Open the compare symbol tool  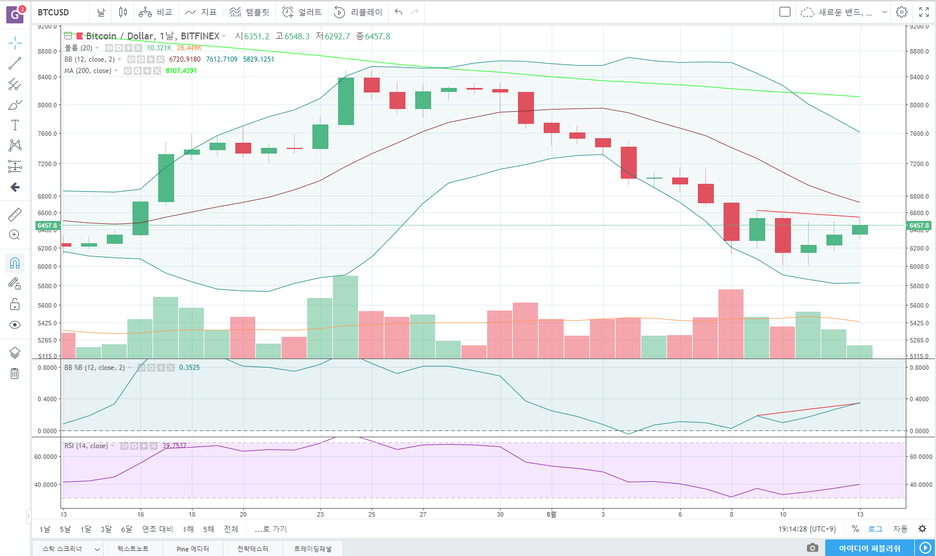pos(155,12)
